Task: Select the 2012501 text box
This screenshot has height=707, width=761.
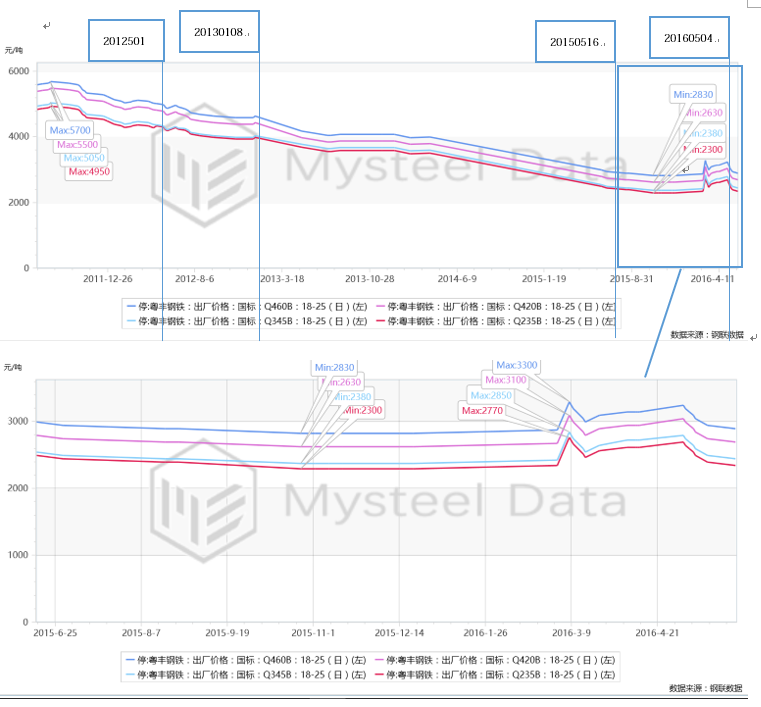Action: click(x=125, y=41)
